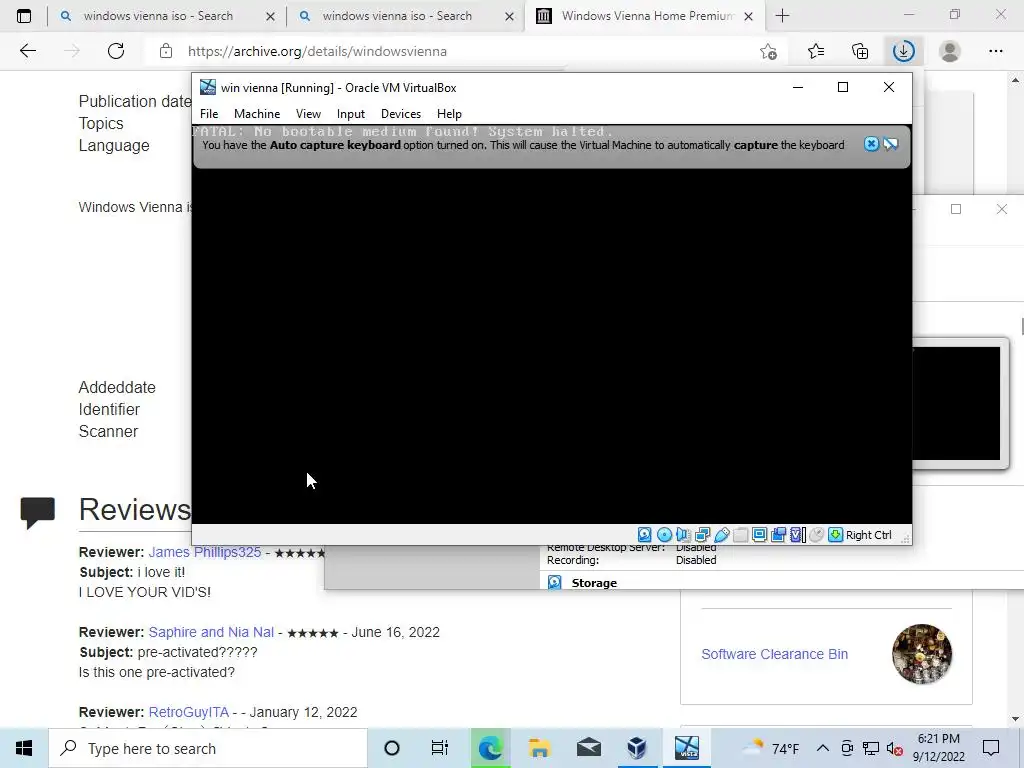Click the Right Ctrl host key label
The width and height of the screenshot is (1024, 768).
pyautogui.click(x=869, y=535)
